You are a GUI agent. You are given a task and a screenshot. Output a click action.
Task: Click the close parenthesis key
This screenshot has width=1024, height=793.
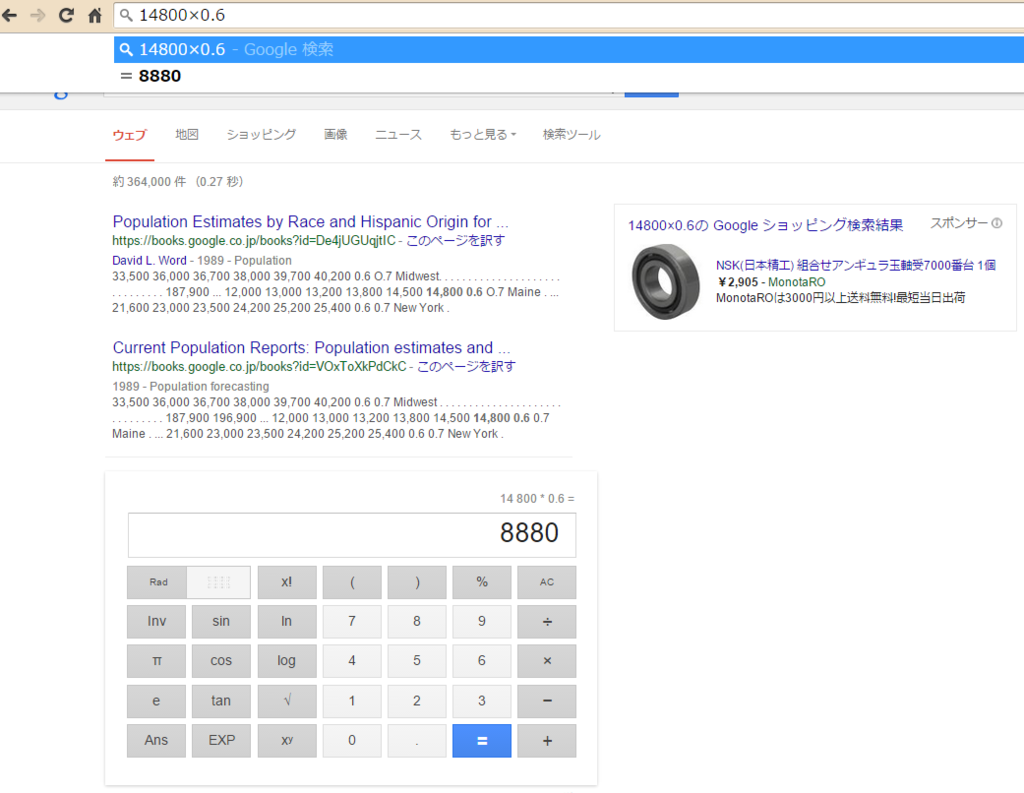417,582
